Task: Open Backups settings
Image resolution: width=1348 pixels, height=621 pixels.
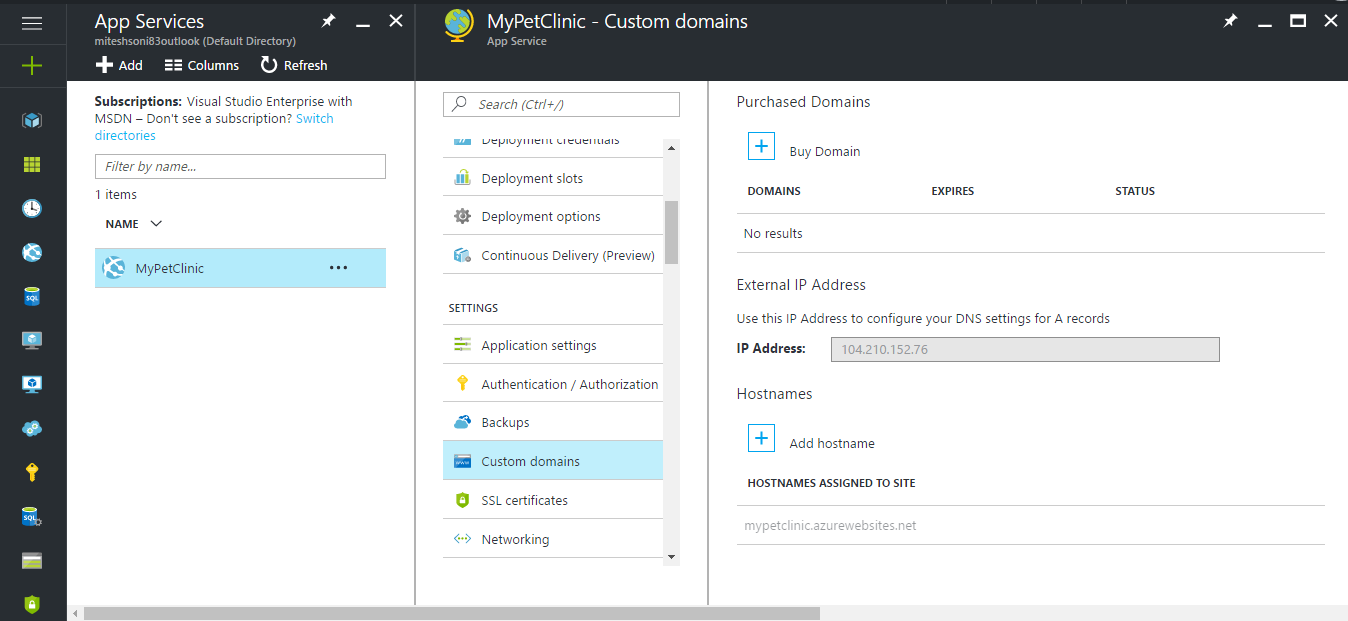Action: (553, 422)
